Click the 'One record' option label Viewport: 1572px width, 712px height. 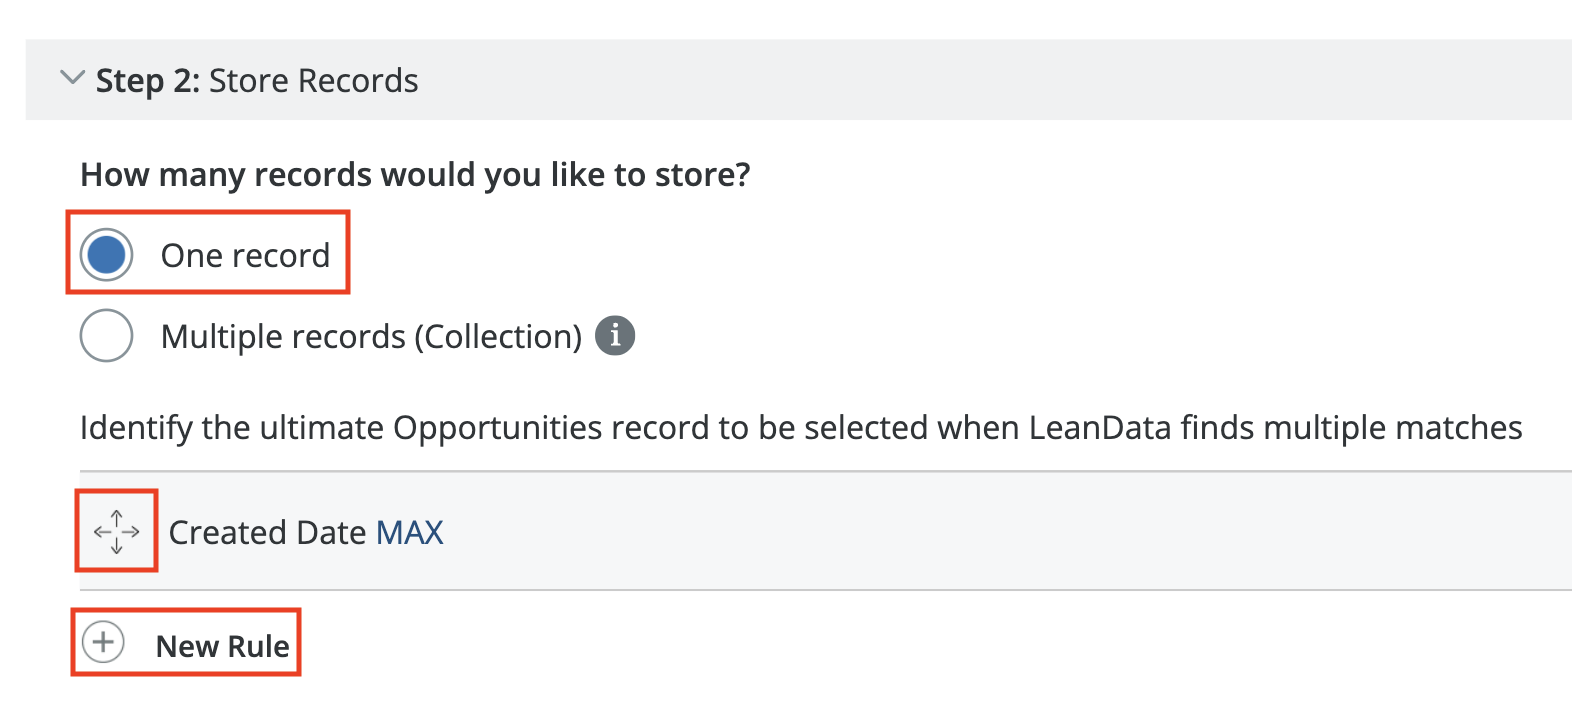(245, 256)
